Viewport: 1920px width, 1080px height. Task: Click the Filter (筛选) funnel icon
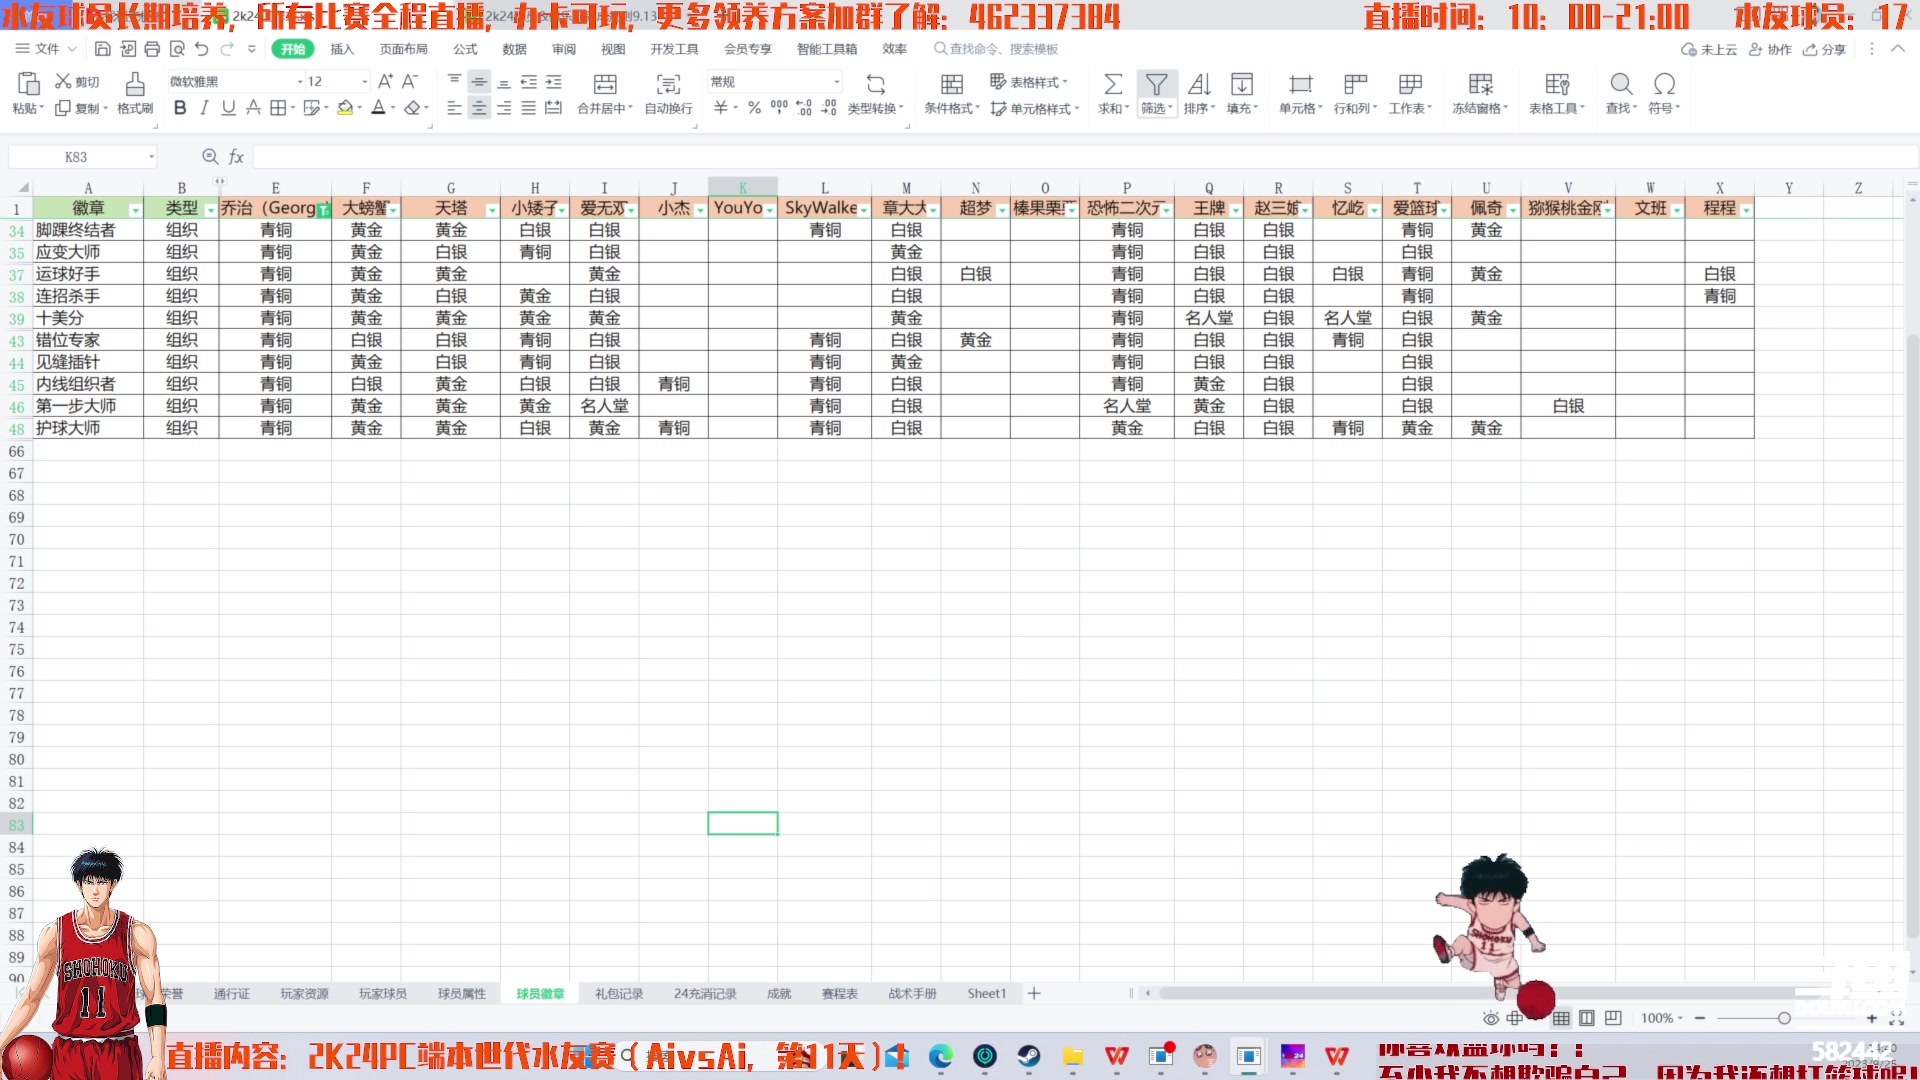[x=1157, y=84]
